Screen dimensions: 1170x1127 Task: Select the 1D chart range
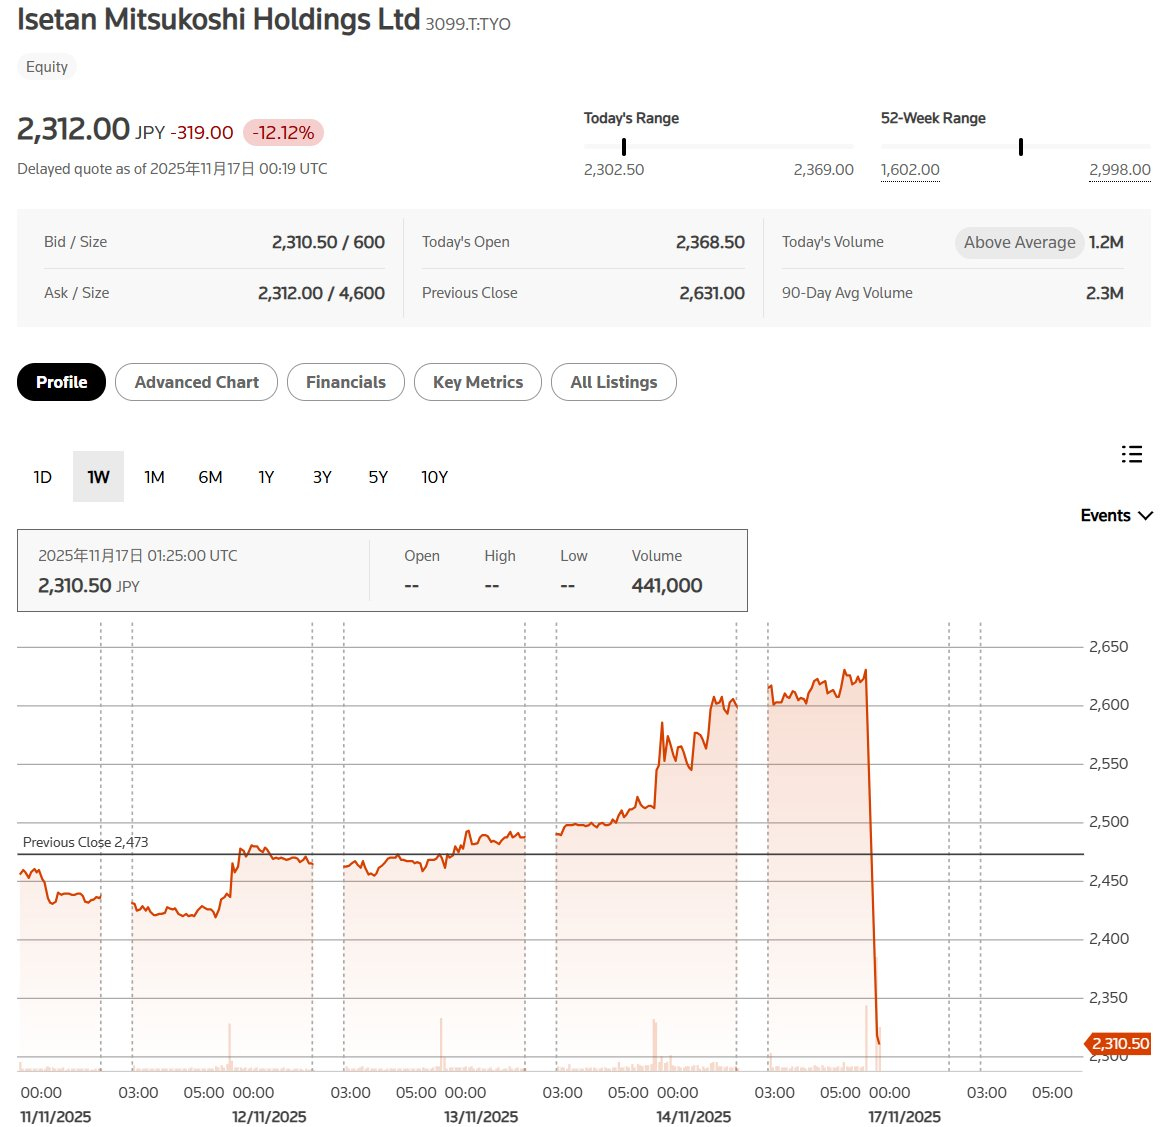click(43, 477)
